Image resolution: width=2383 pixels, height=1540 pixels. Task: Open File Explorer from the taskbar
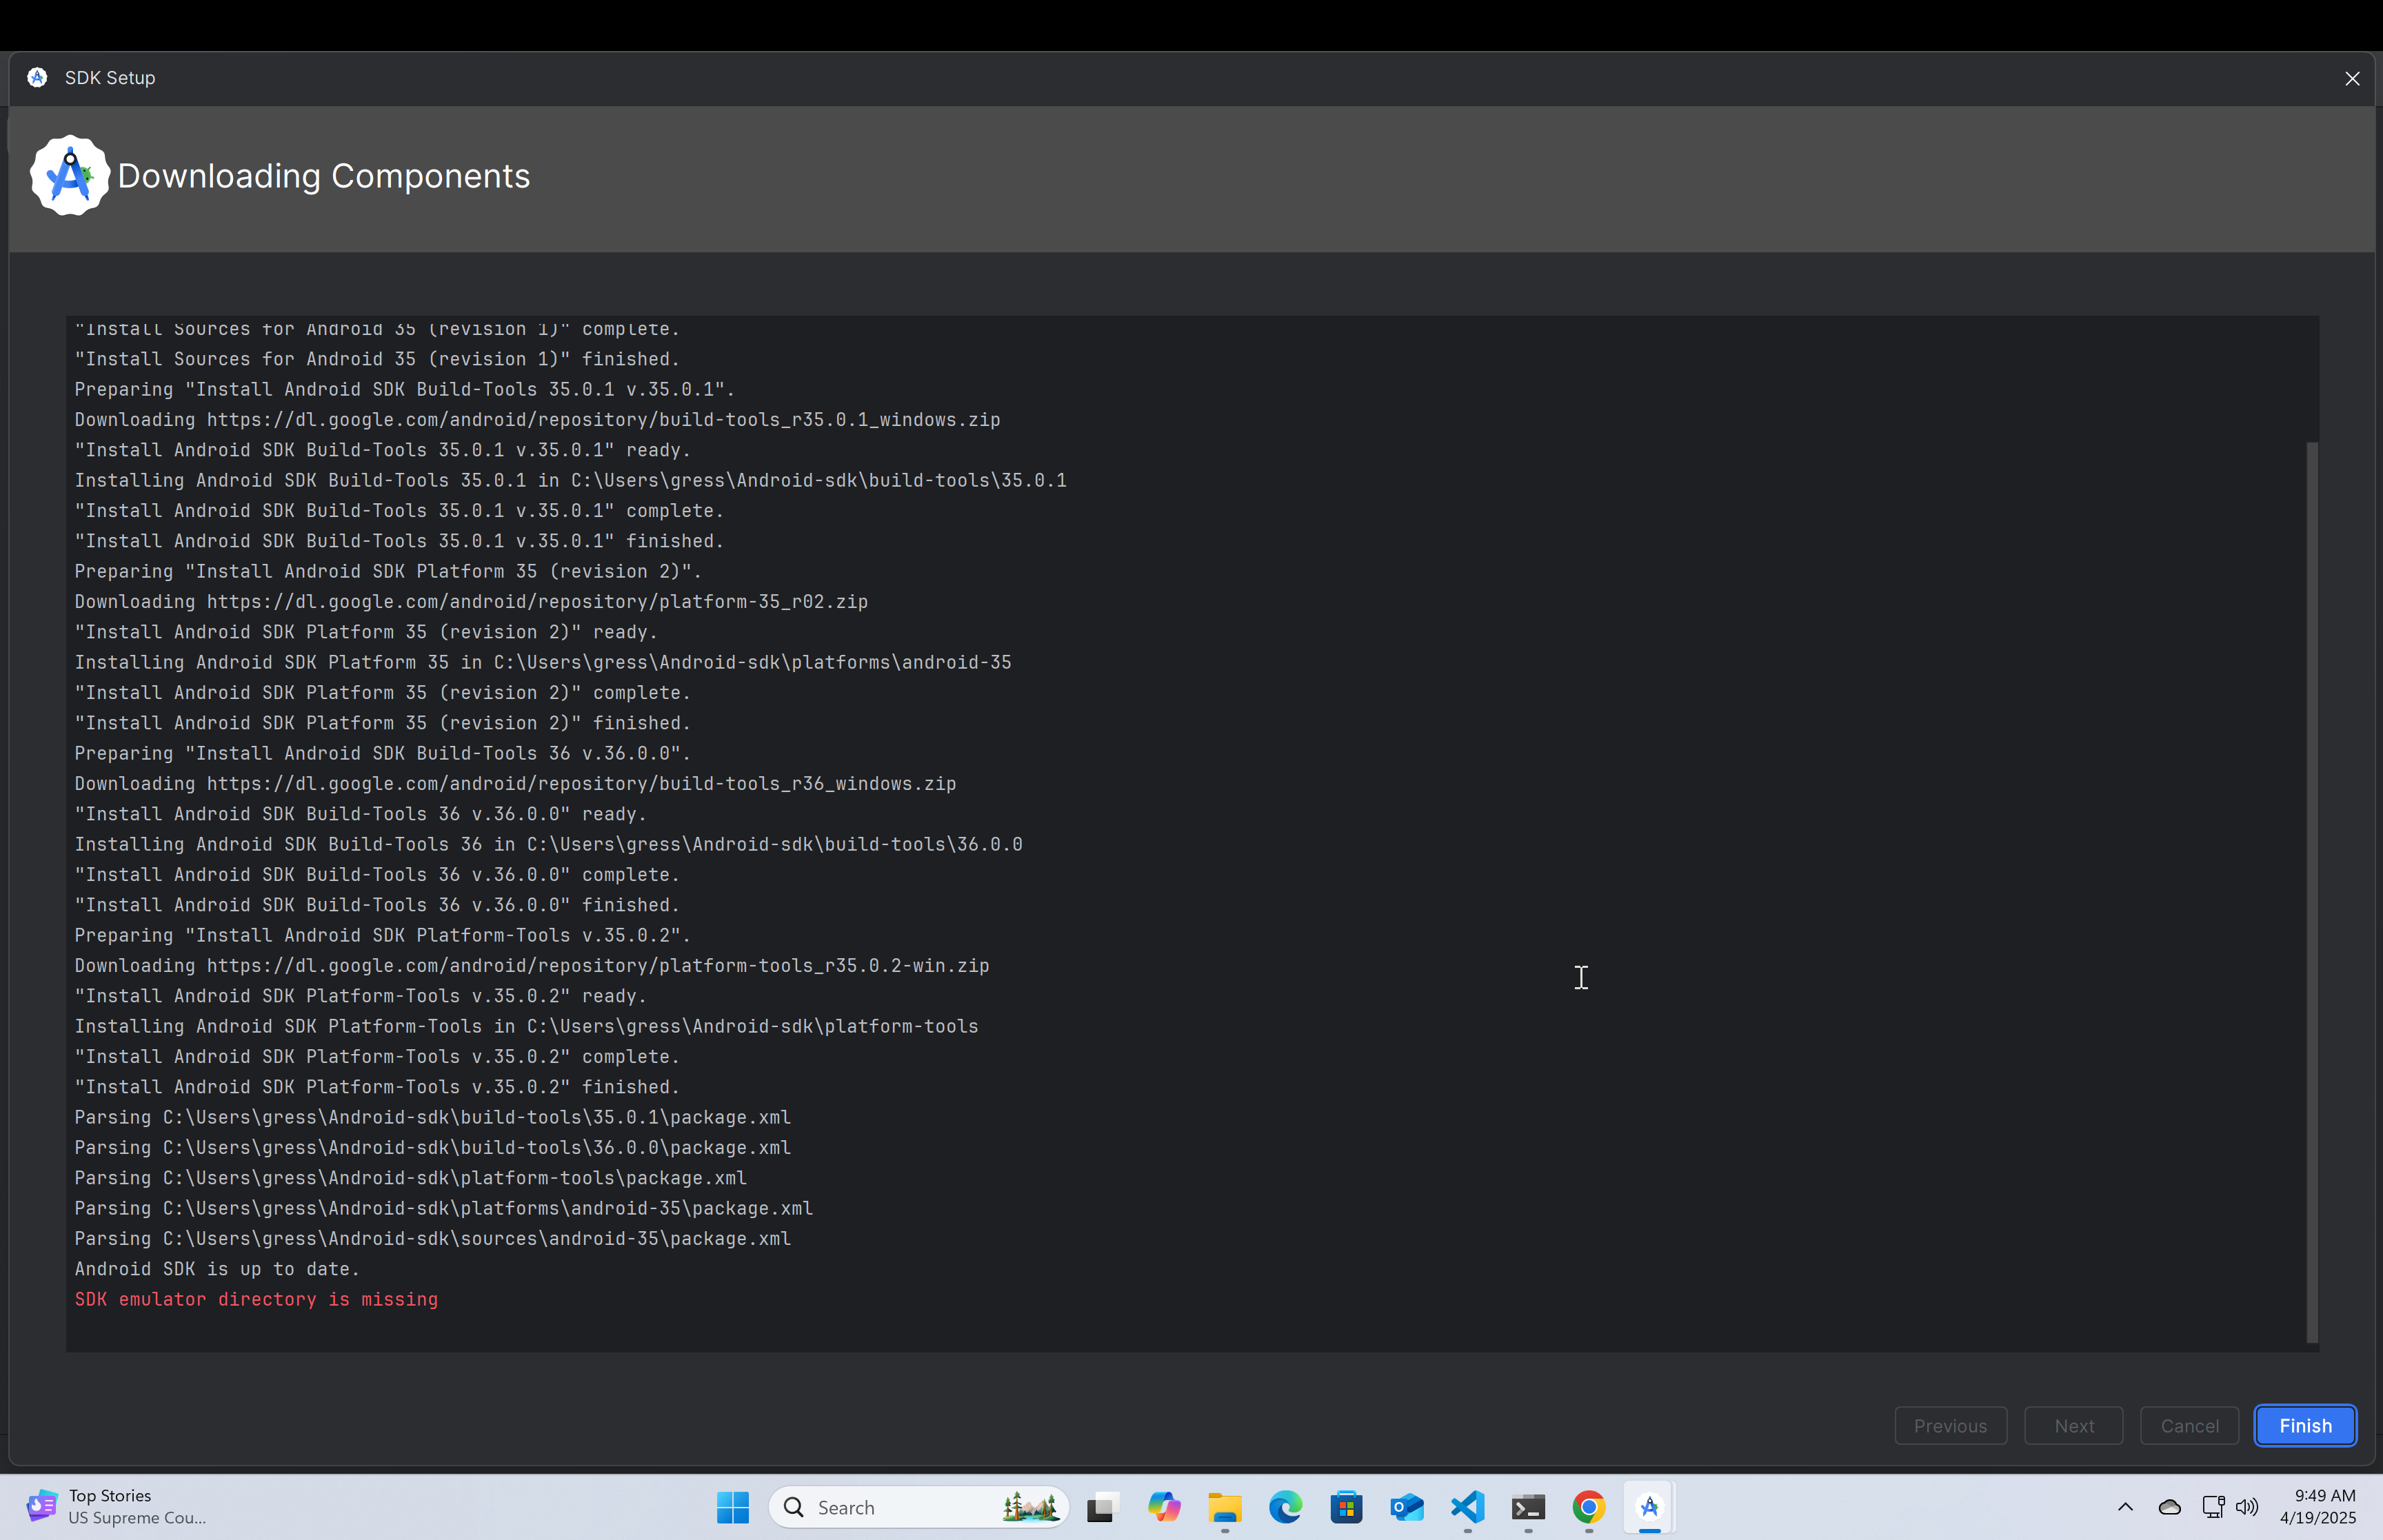pos(1224,1507)
